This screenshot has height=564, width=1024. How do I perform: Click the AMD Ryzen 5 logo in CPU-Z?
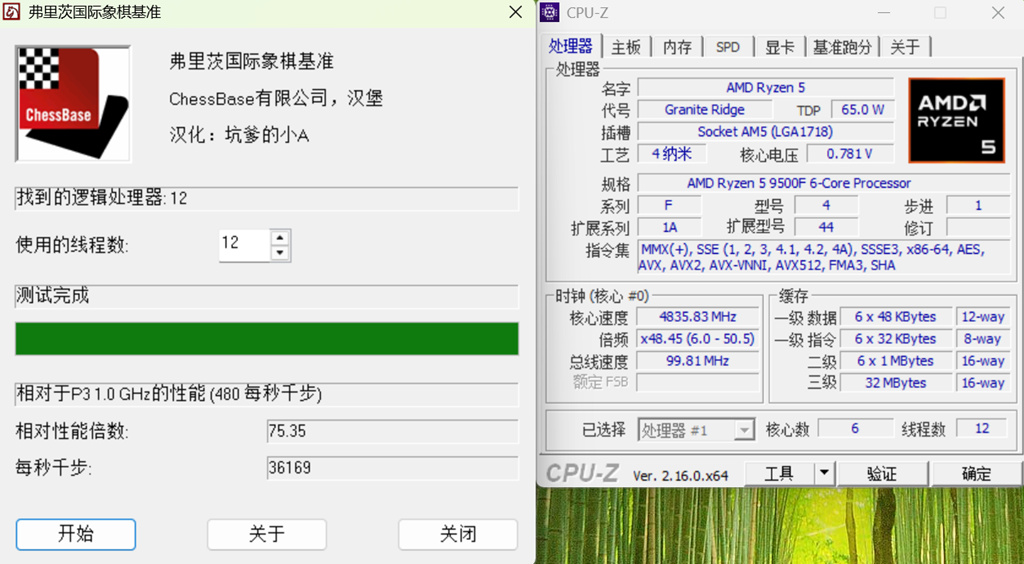pos(956,120)
